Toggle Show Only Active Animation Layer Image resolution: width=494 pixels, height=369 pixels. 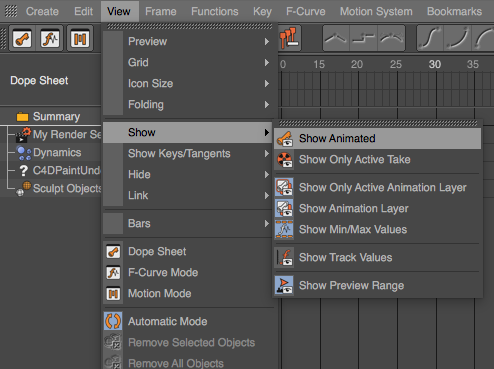tap(377, 187)
